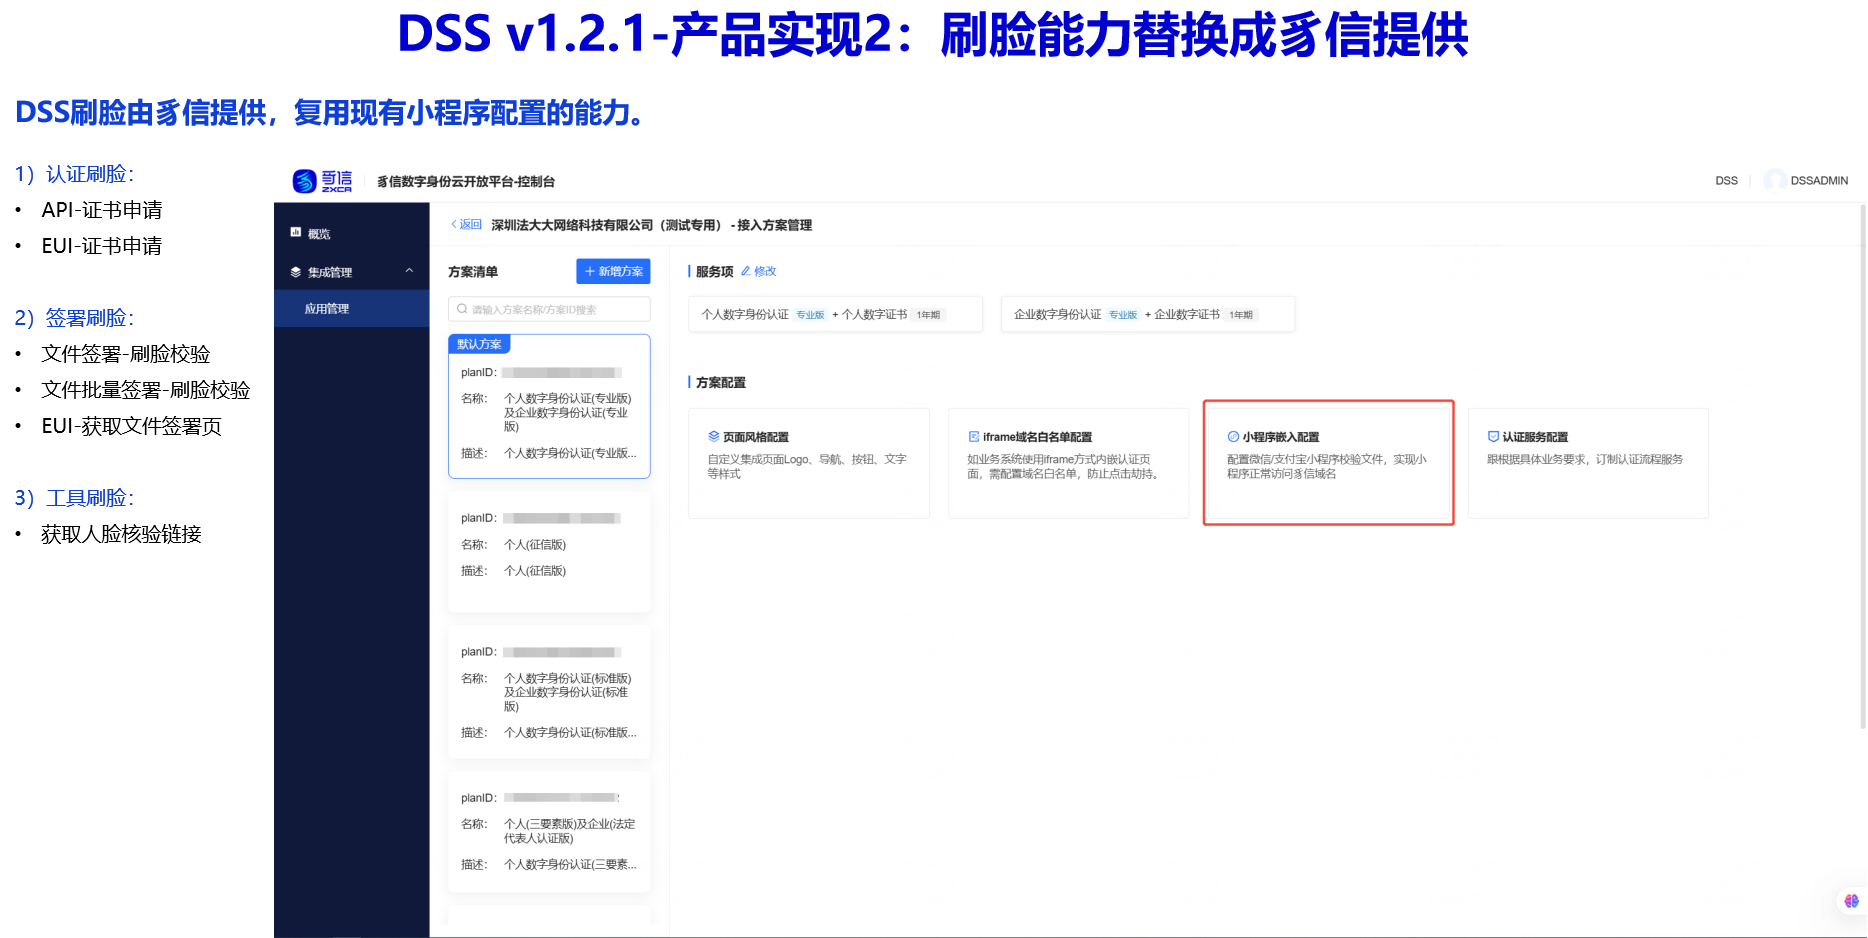Click the 个人数字身份认证 专业版 tag
This screenshot has width=1868, height=938.
[810, 315]
